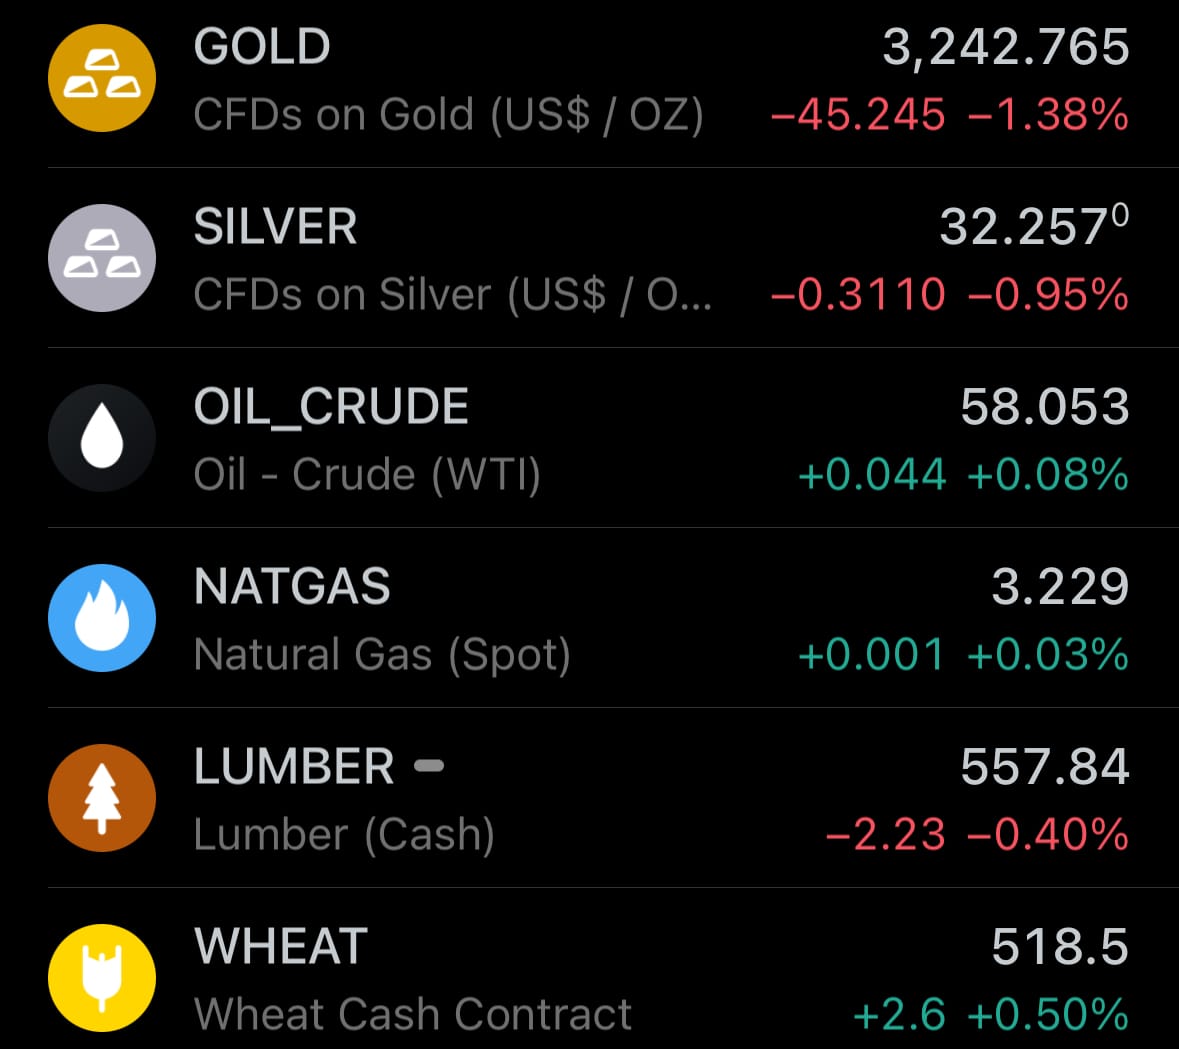Tap the gold bars icon

coord(102,78)
